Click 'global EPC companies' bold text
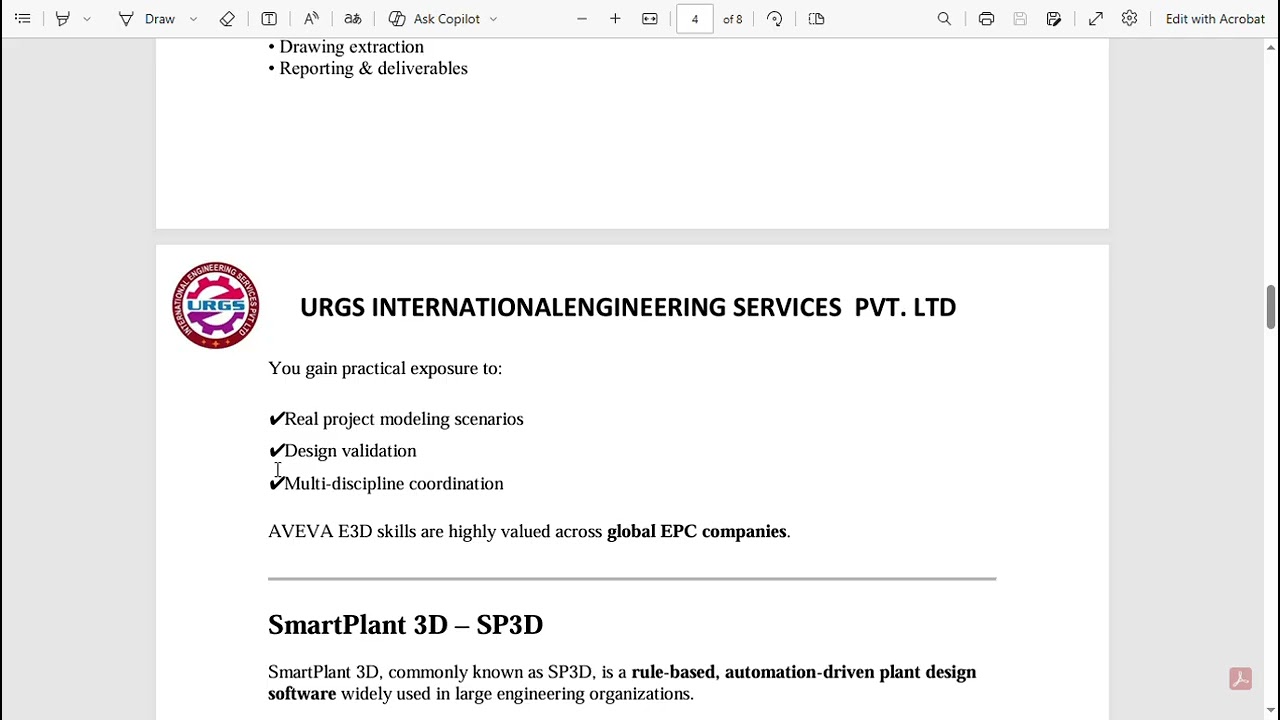Screen dimensions: 1280x720 click(x=697, y=531)
